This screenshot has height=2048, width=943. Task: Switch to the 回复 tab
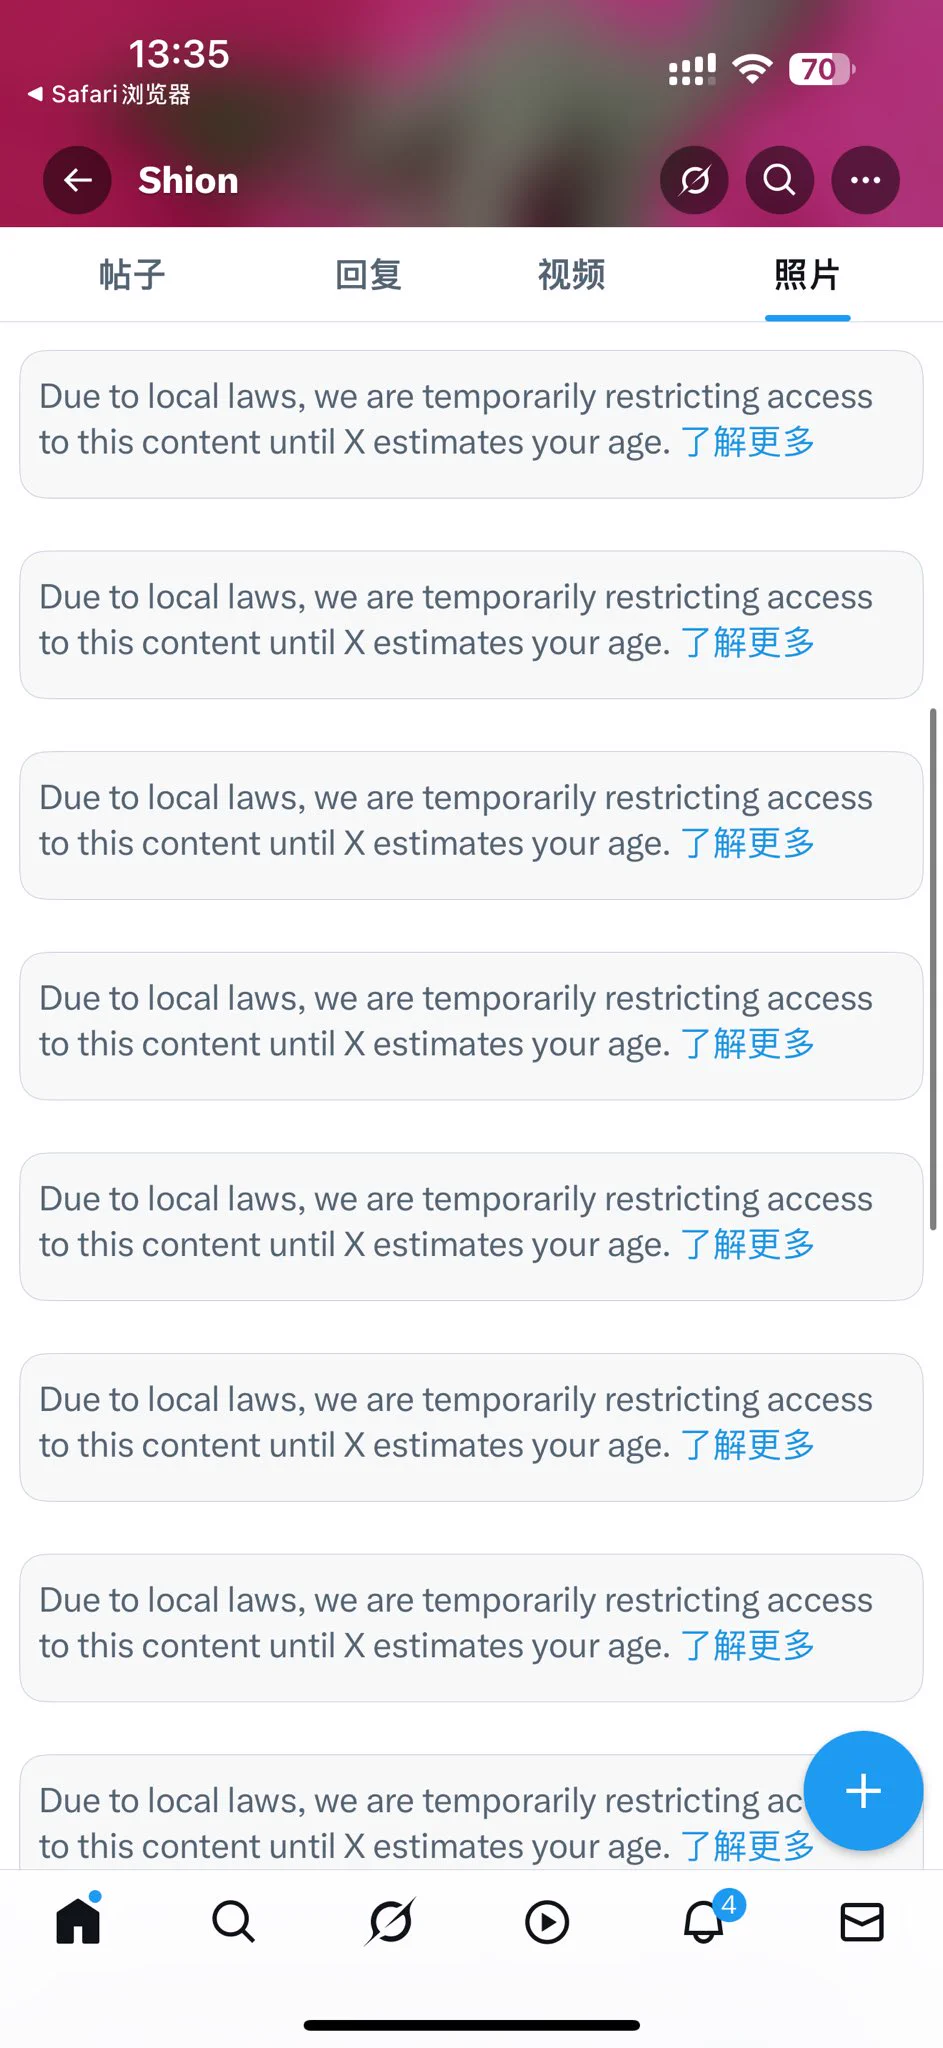coord(368,274)
